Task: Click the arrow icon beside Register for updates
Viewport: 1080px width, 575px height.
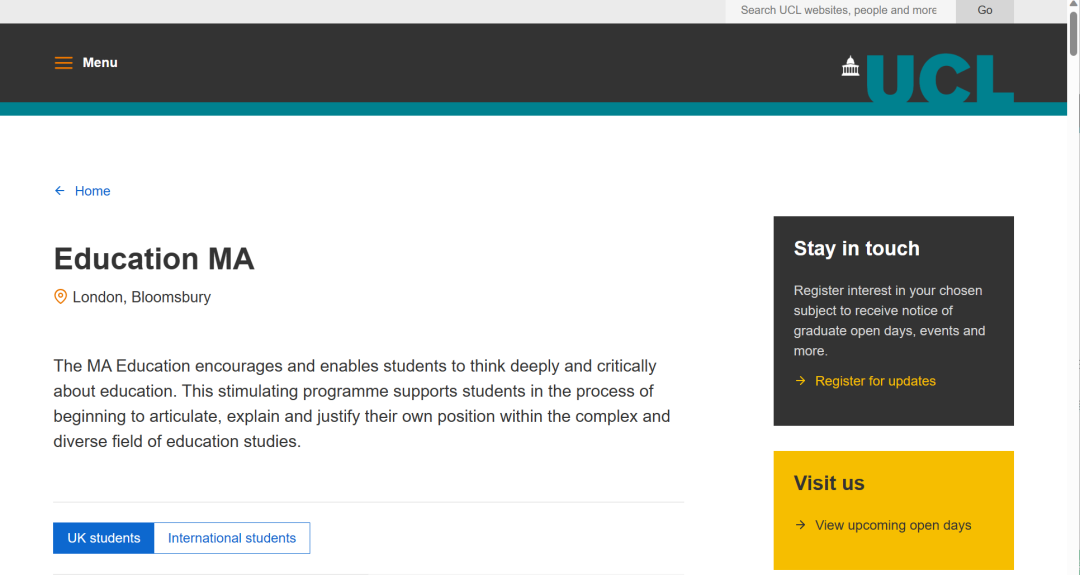Action: pos(800,381)
